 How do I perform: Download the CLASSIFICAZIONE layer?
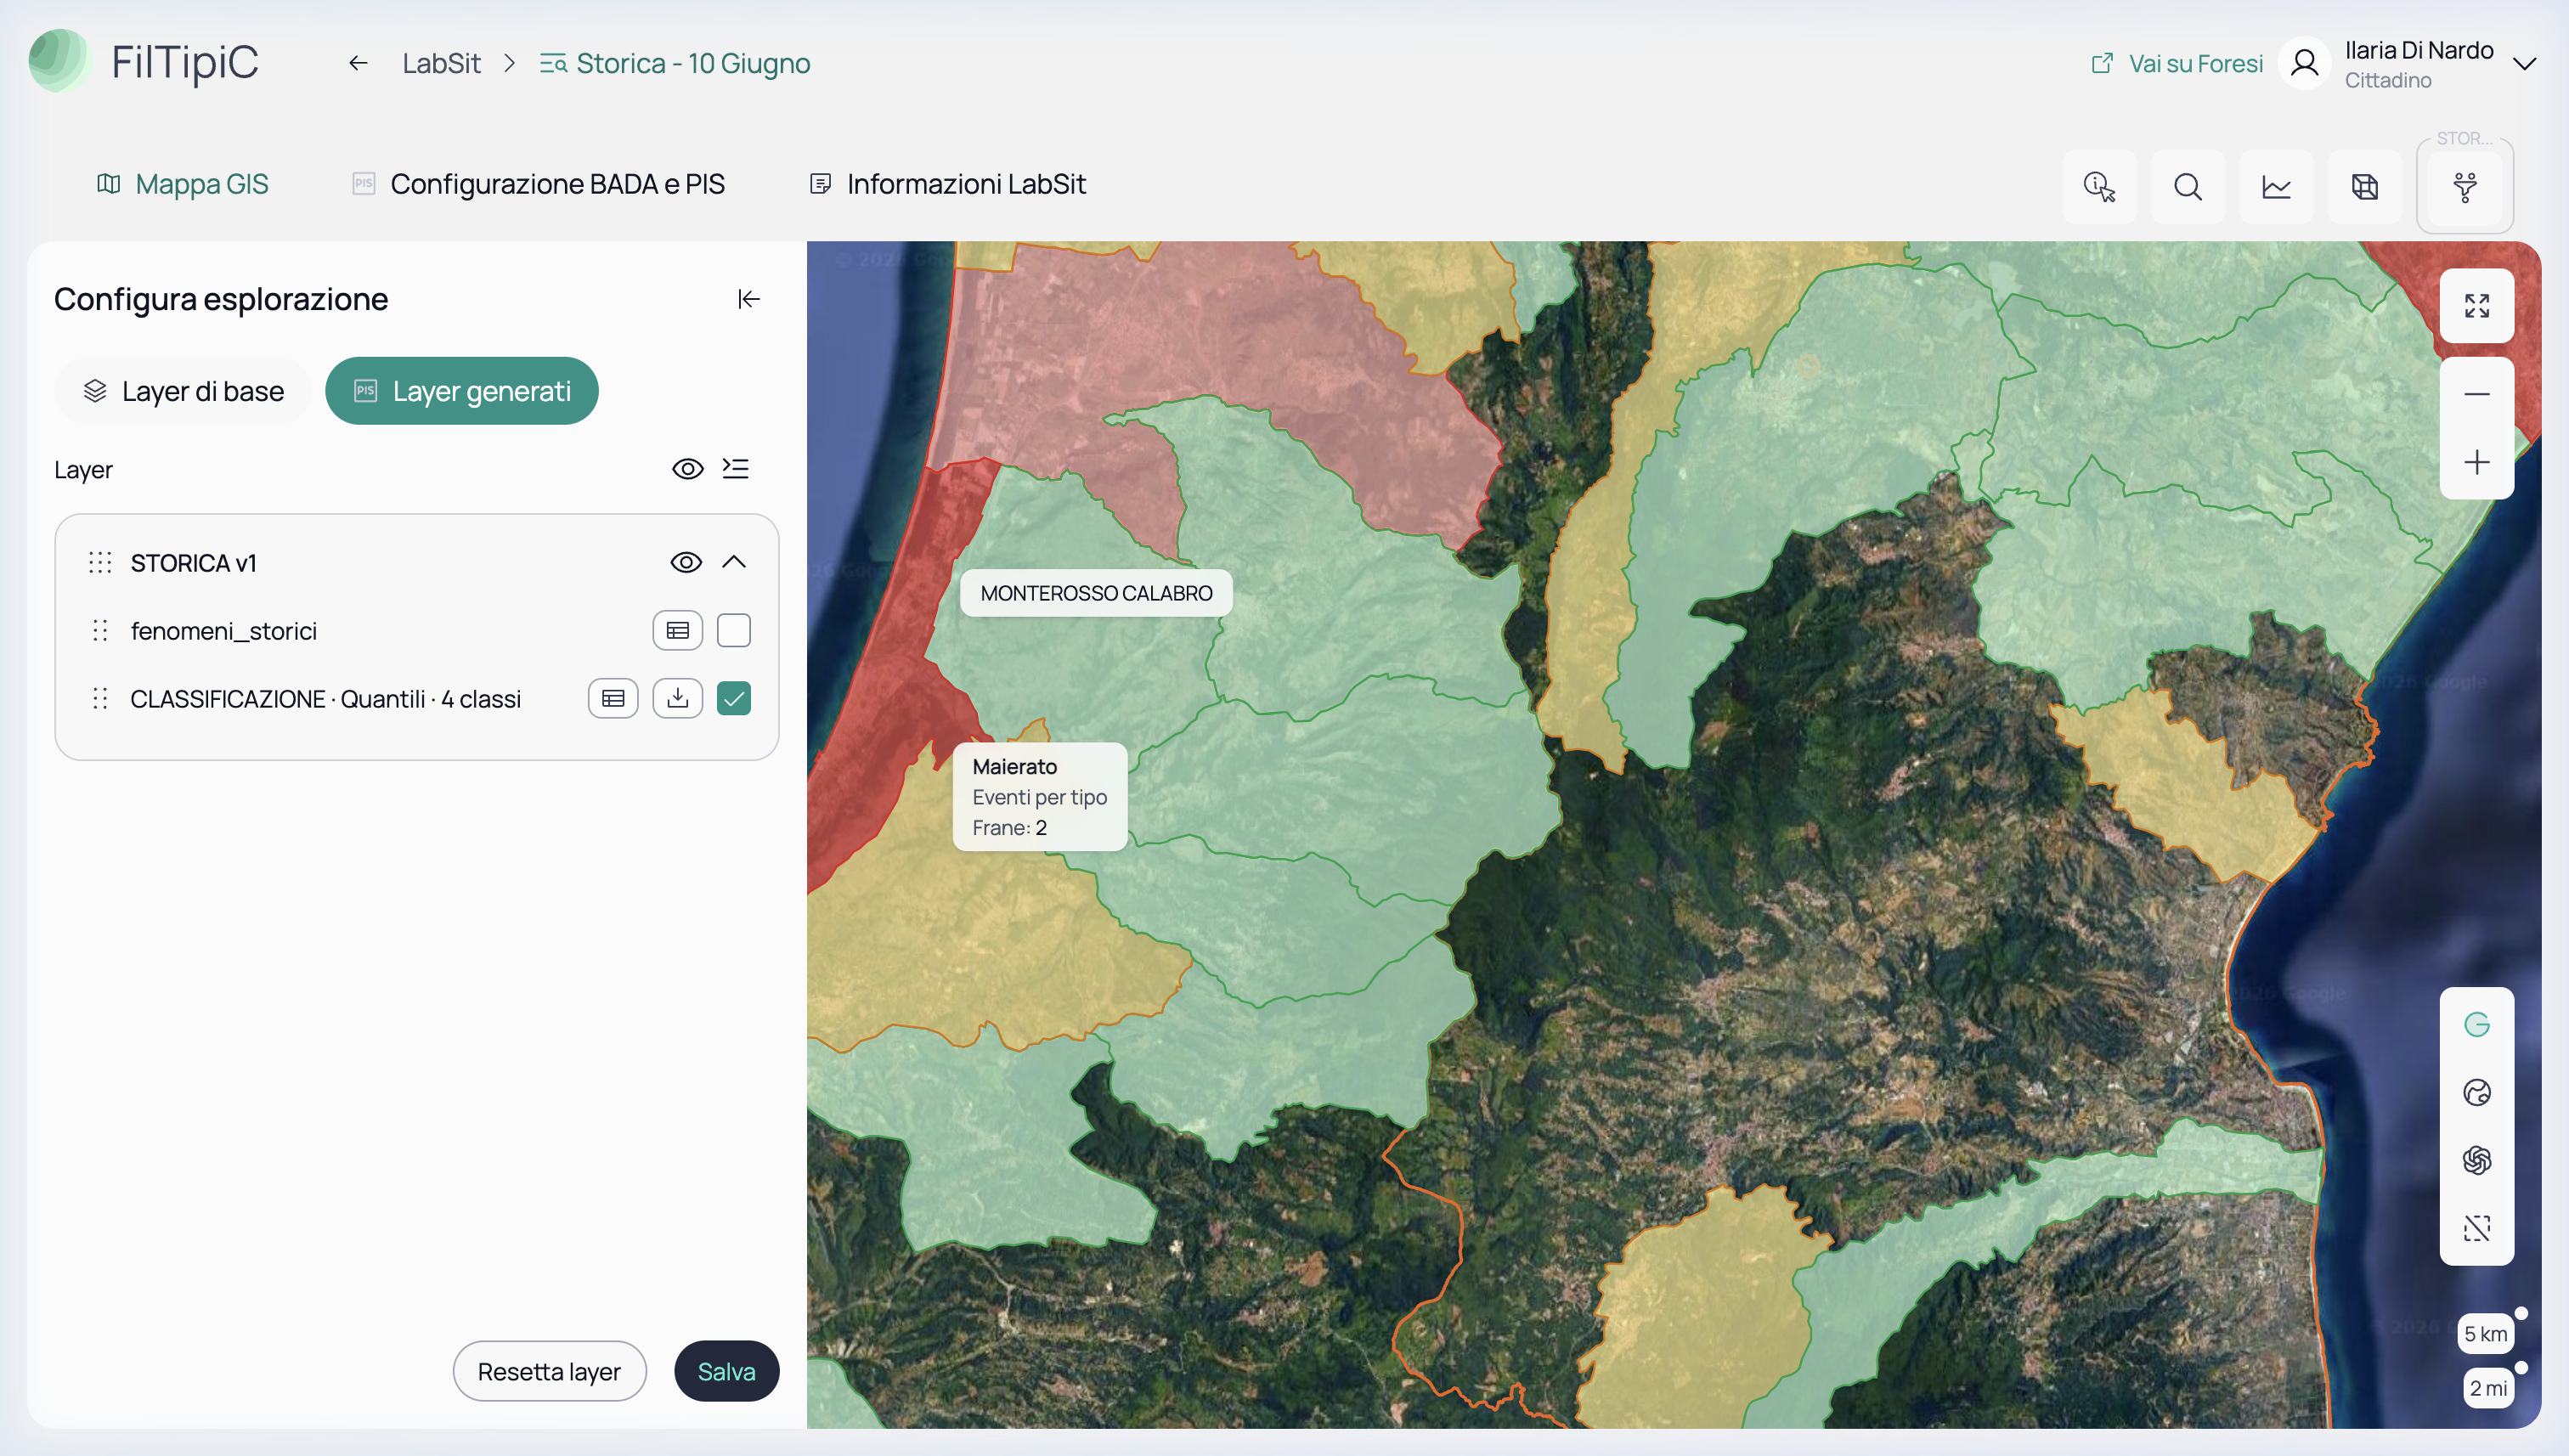(x=678, y=699)
